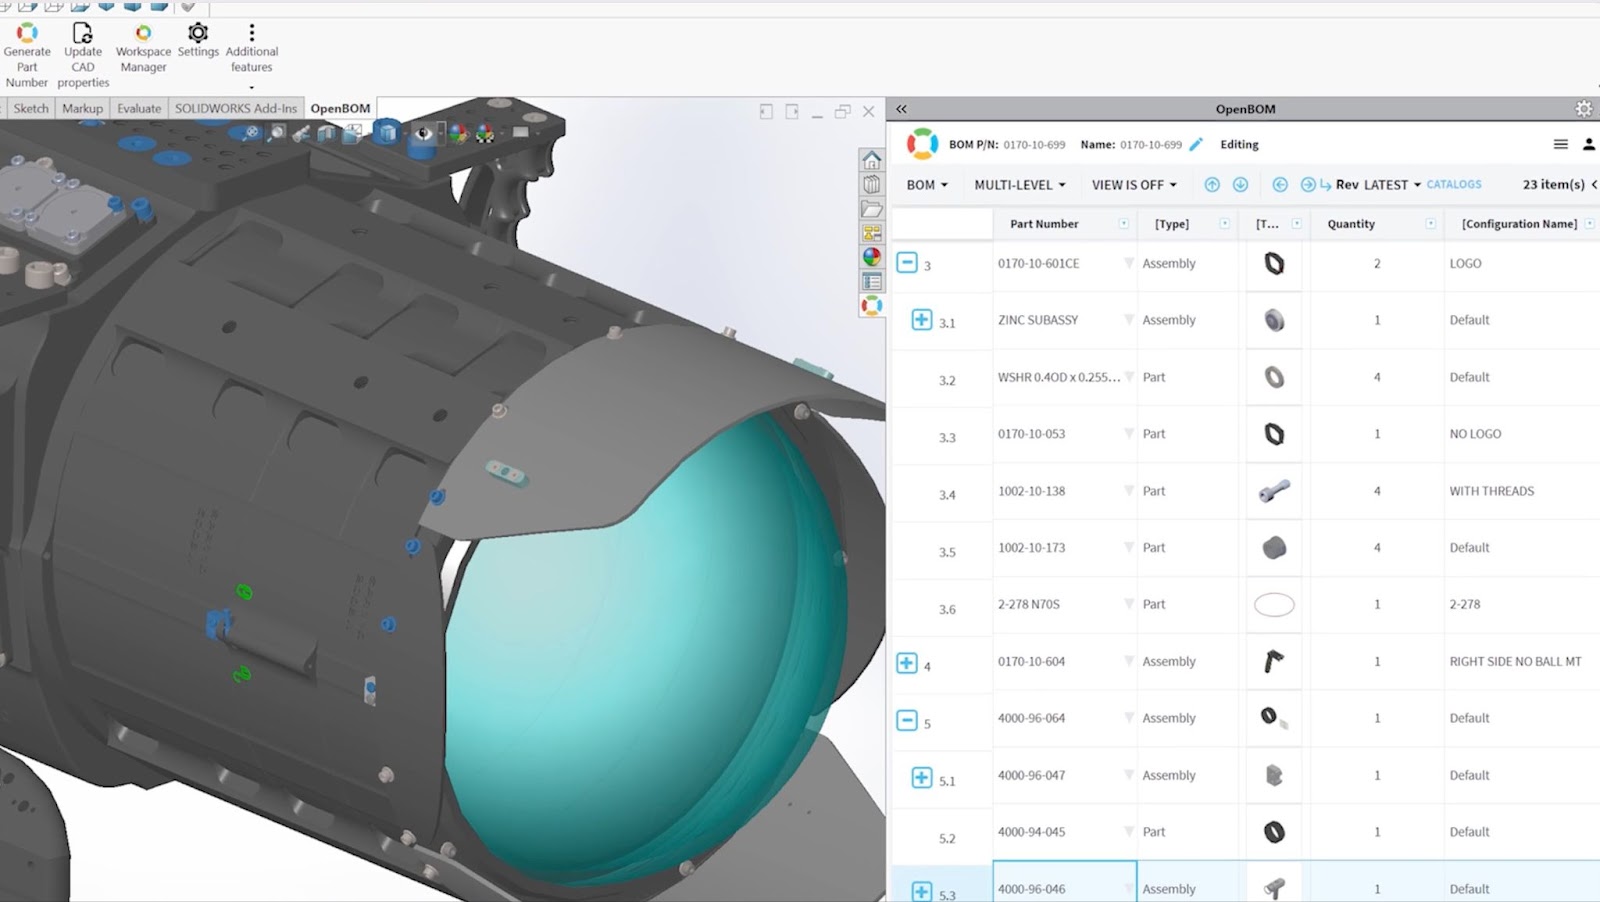Image resolution: width=1600 pixels, height=902 pixels.
Task: Click the OpenBOM logo in panel header
Action: coord(922,144)
